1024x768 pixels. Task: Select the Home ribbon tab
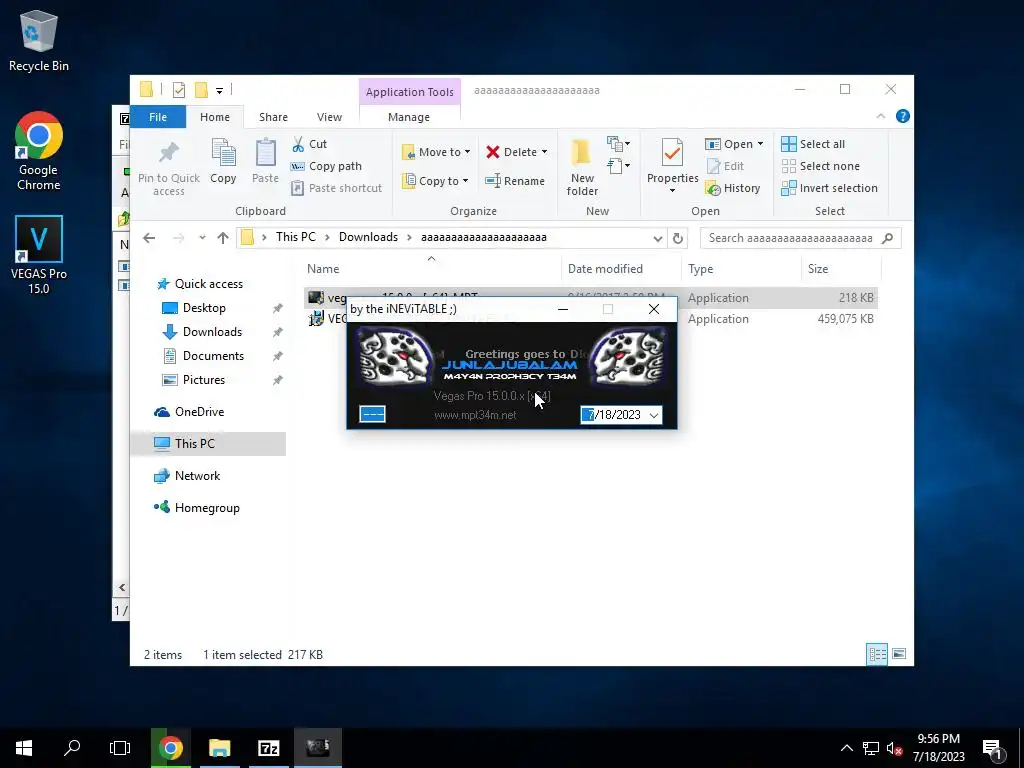coord(215,117)
